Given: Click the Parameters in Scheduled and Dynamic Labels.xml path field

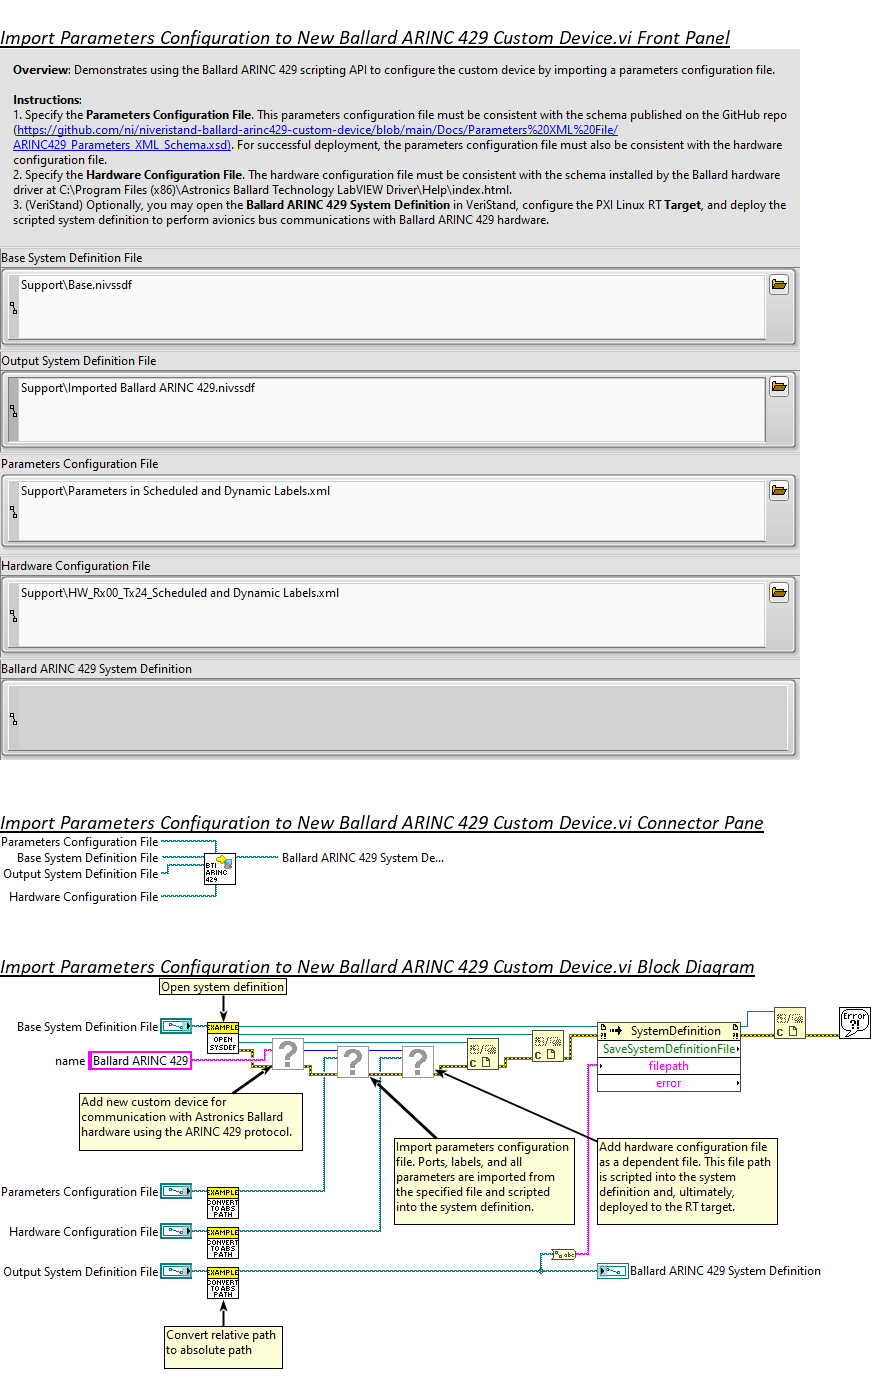Looking at the screenshot, I should [x=392, y=512].
